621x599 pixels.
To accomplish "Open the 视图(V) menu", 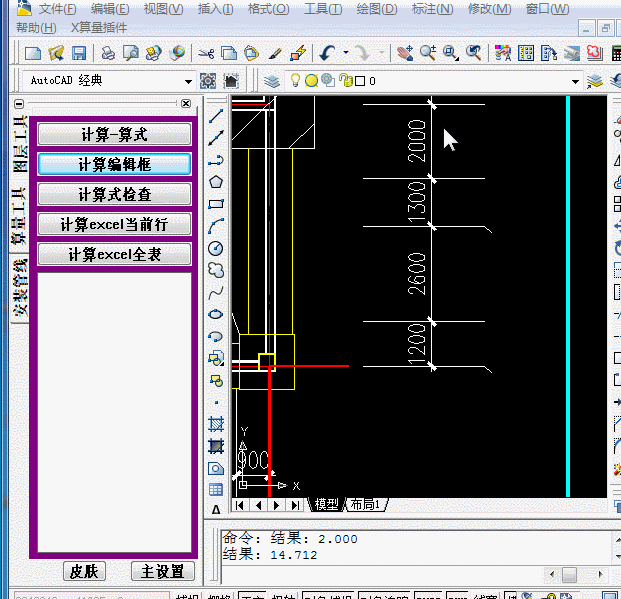I will [163, 9].
